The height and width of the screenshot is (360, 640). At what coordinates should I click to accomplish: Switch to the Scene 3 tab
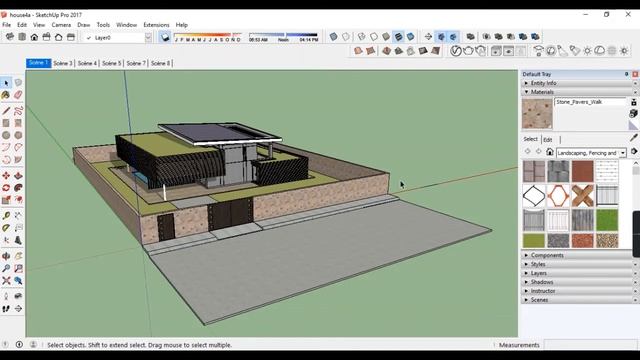[x=63, y=63]
